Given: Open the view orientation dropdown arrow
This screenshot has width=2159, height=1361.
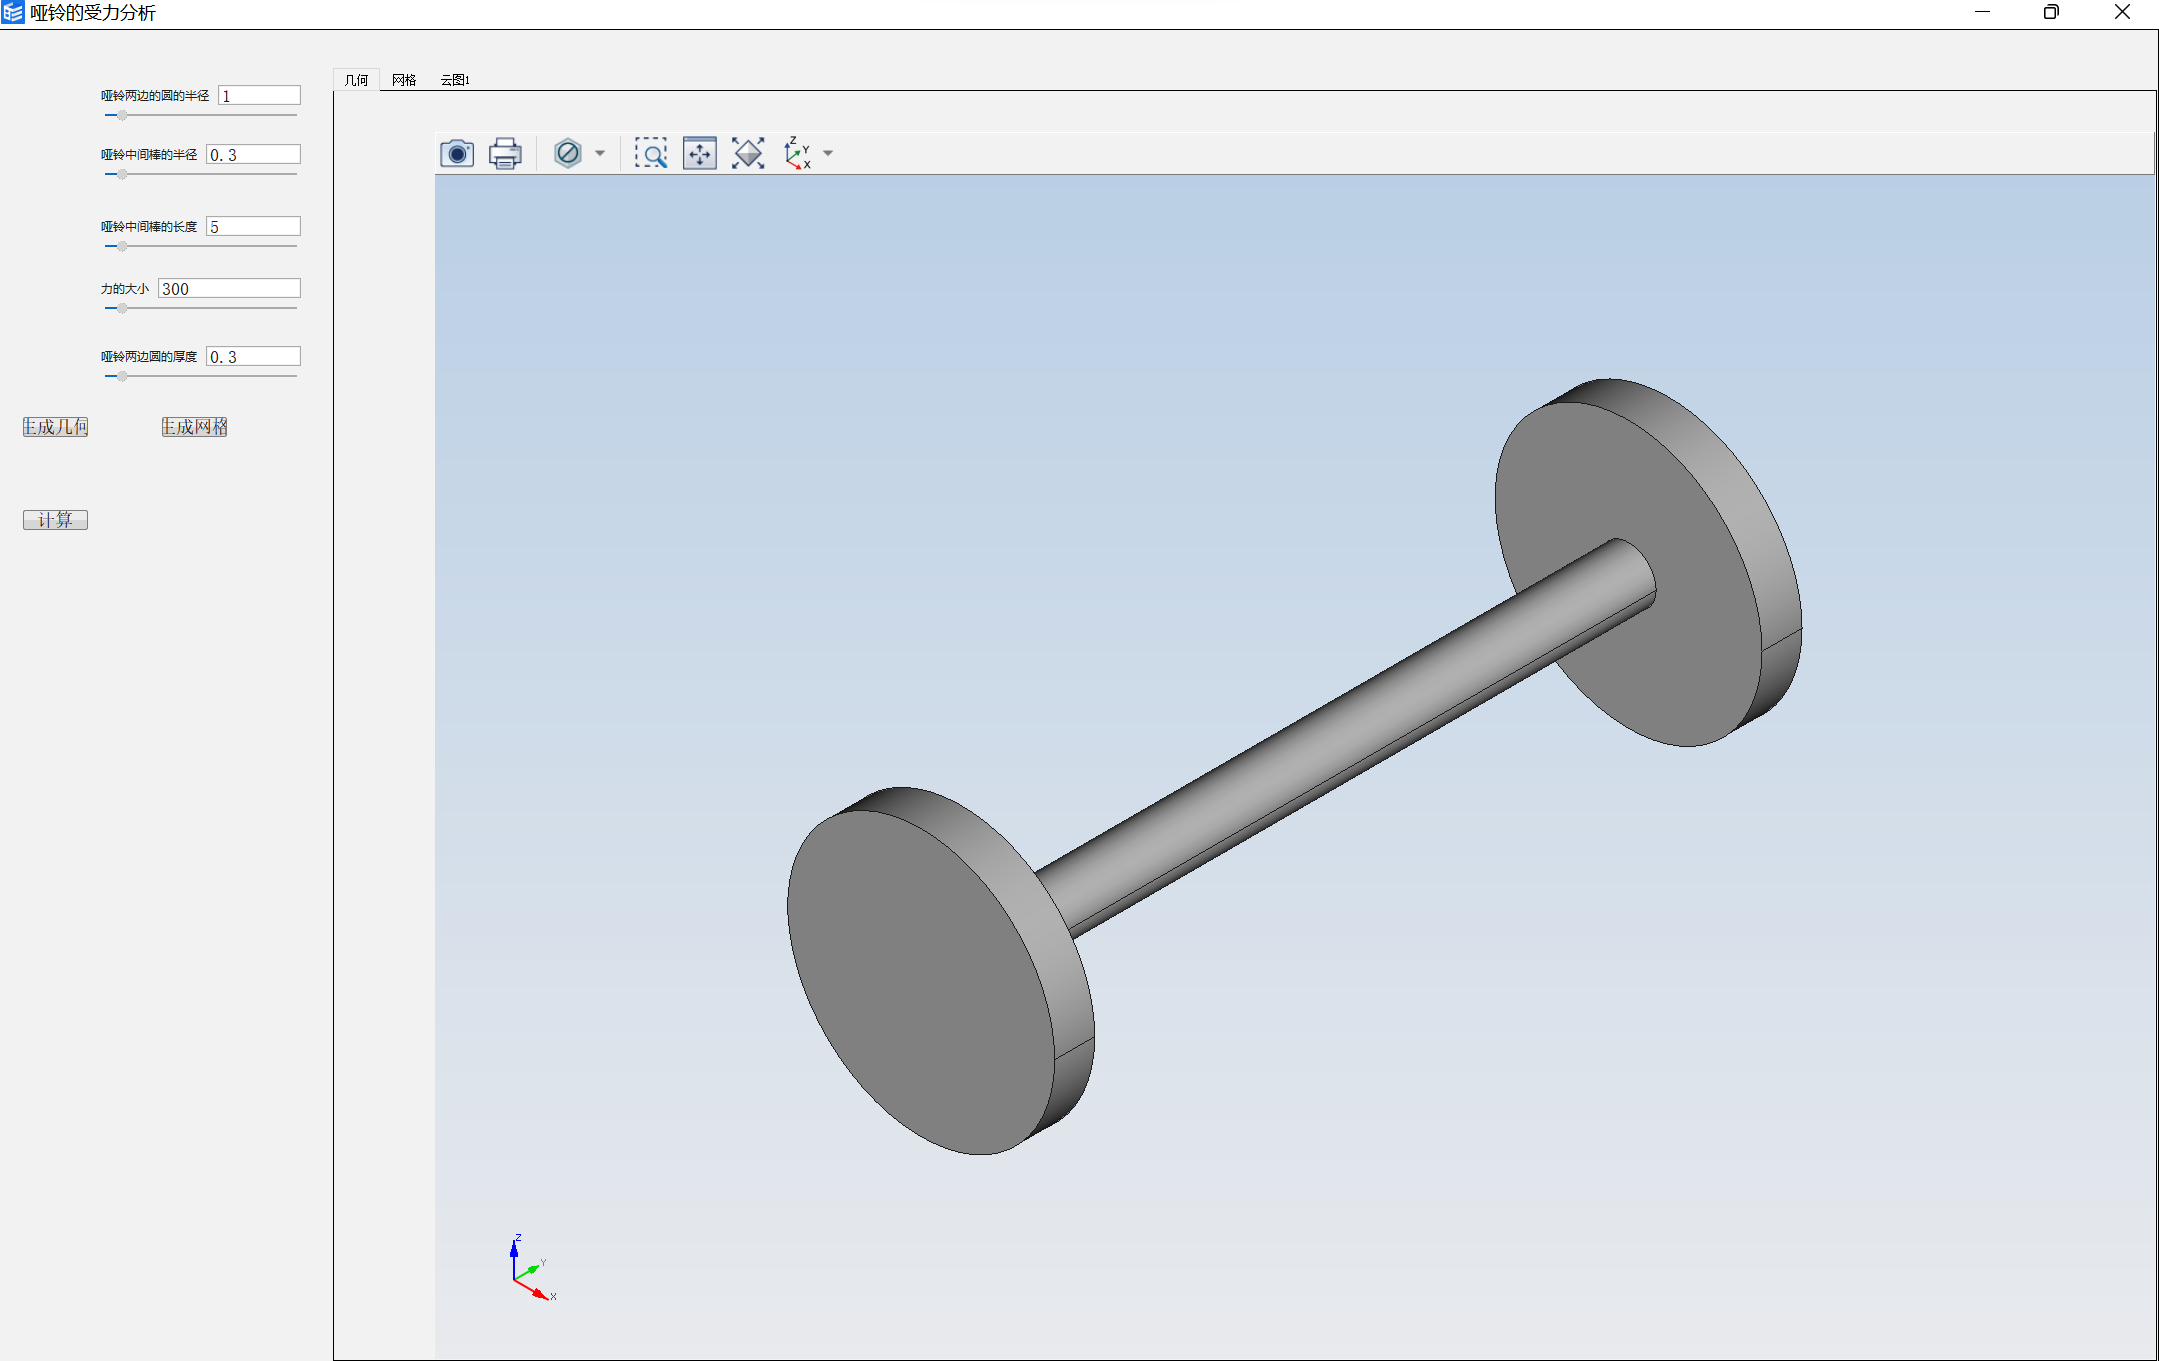Looking at the screenshot, I should tap(828, 153).
